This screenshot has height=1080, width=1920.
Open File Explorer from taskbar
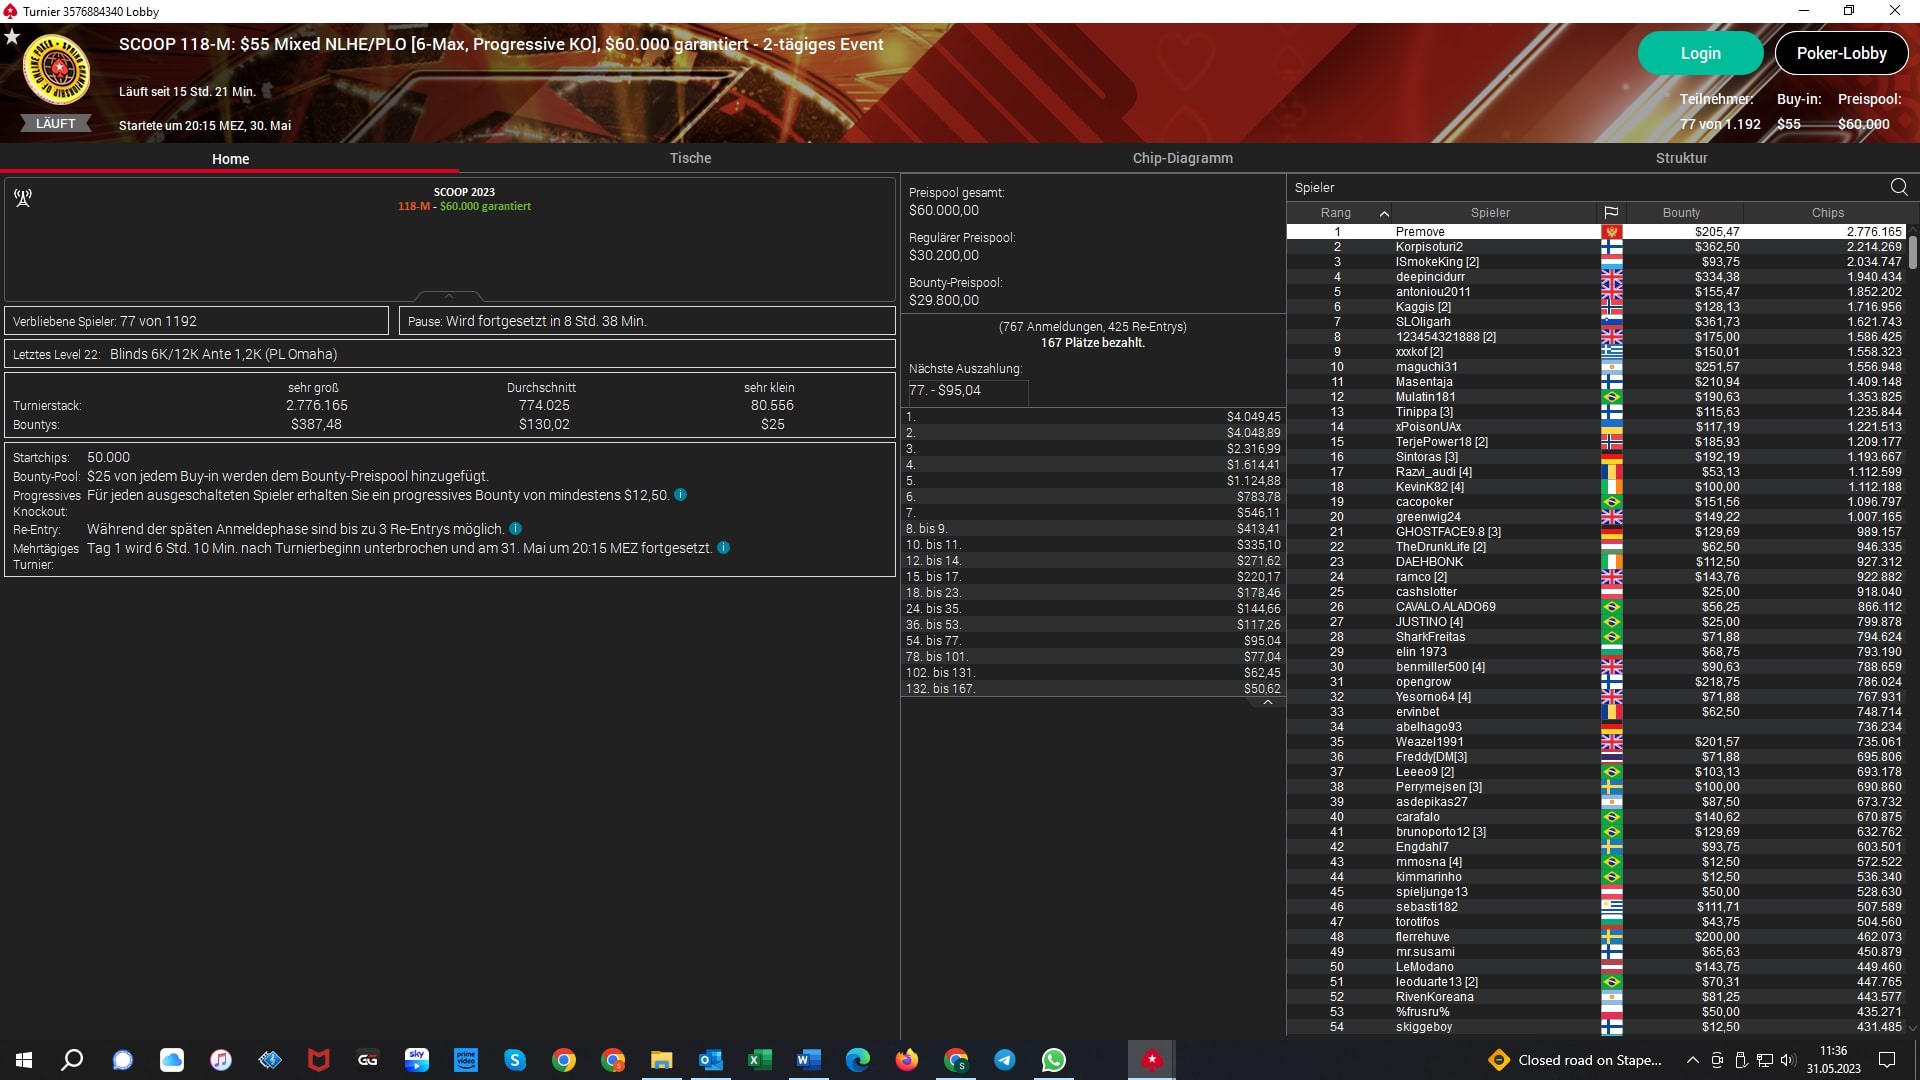(x=661, y=1060)
